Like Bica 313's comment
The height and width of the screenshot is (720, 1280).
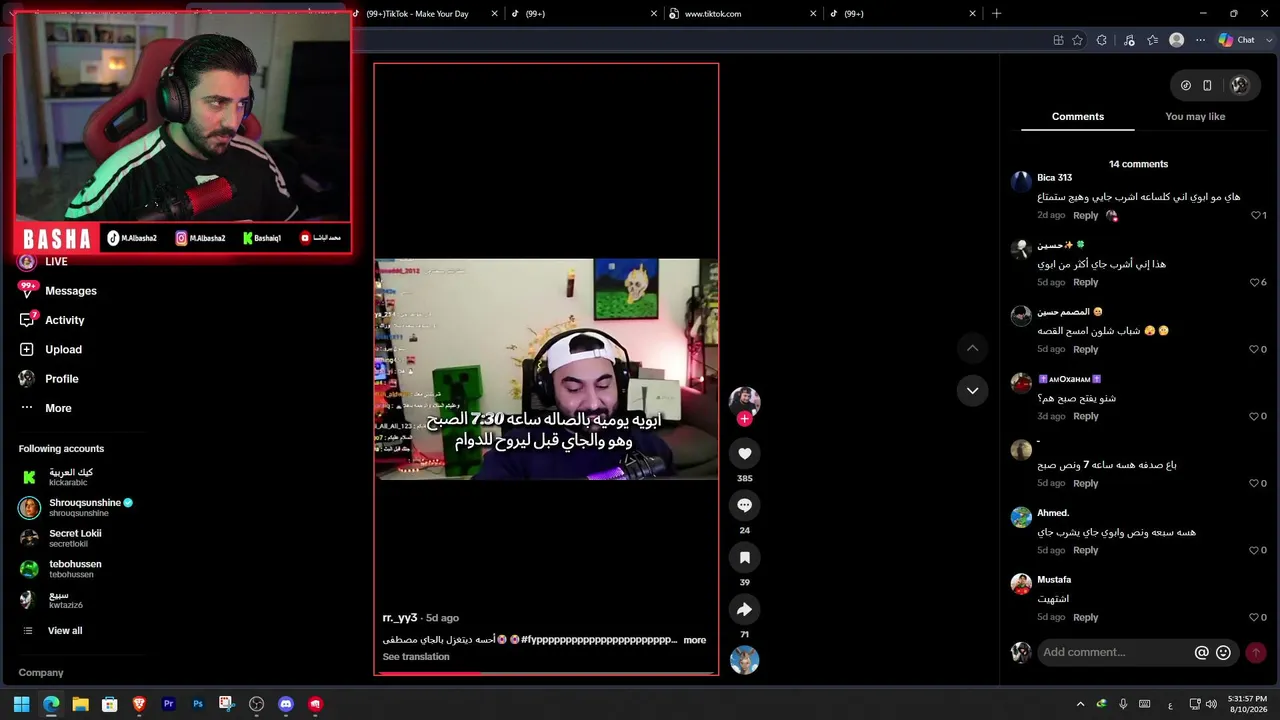[1258, 215]
